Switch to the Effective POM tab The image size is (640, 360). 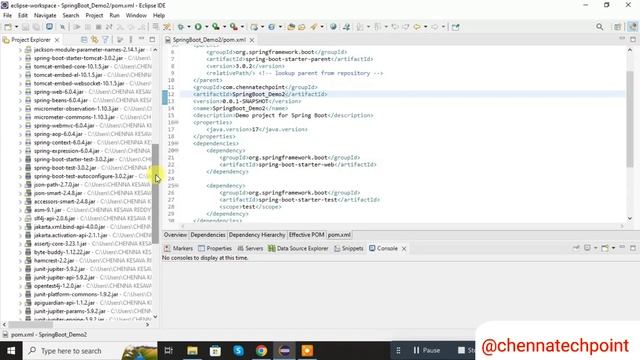point(307,235)
